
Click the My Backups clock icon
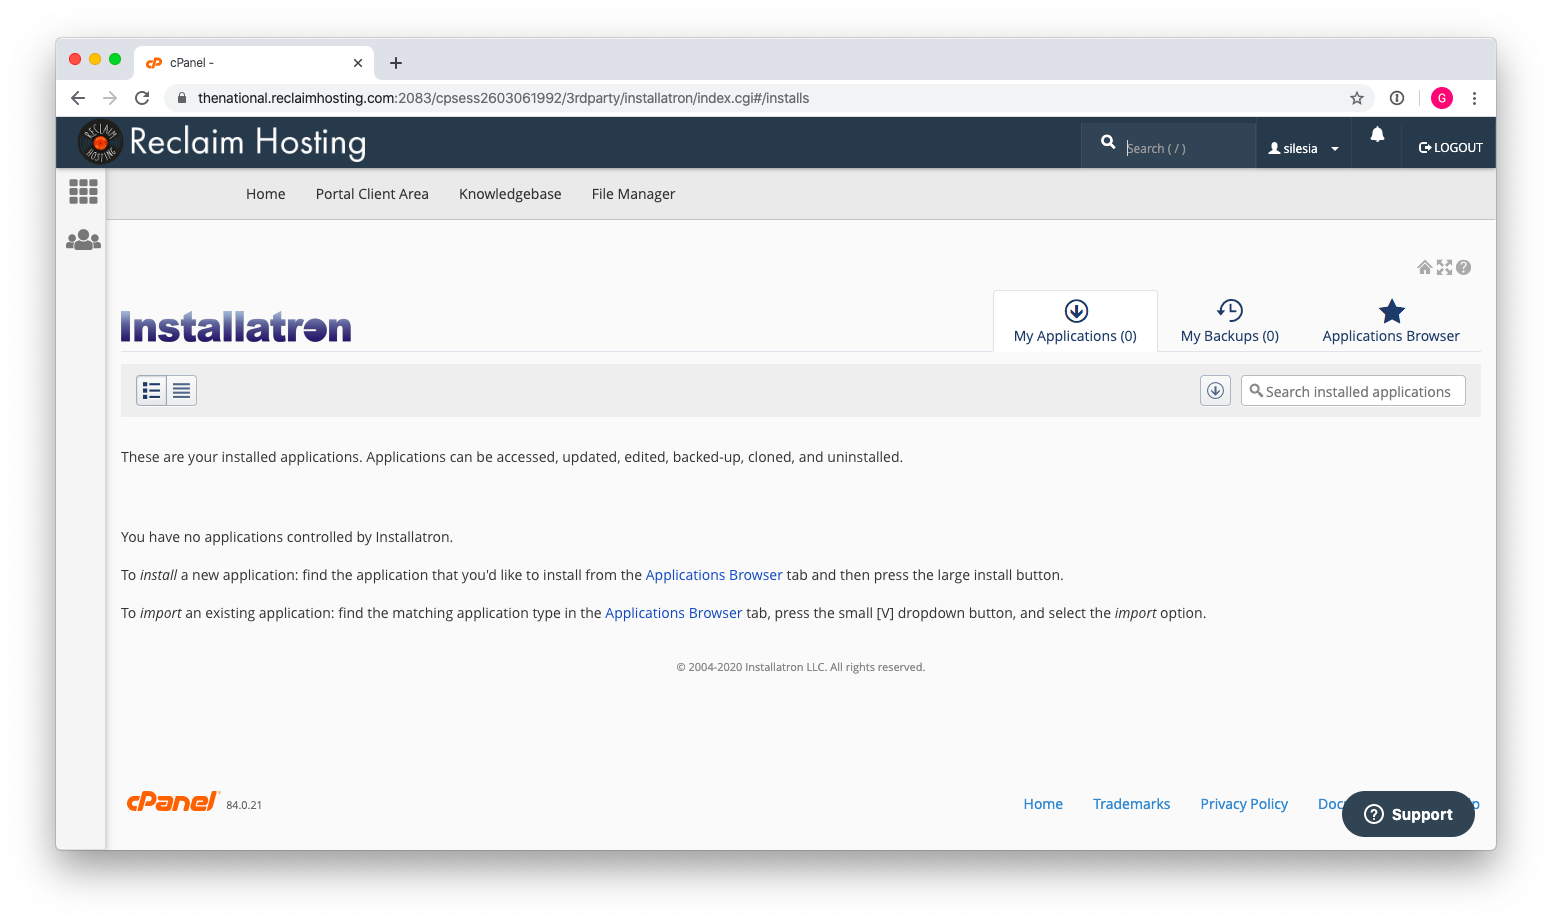(1230, 310)
